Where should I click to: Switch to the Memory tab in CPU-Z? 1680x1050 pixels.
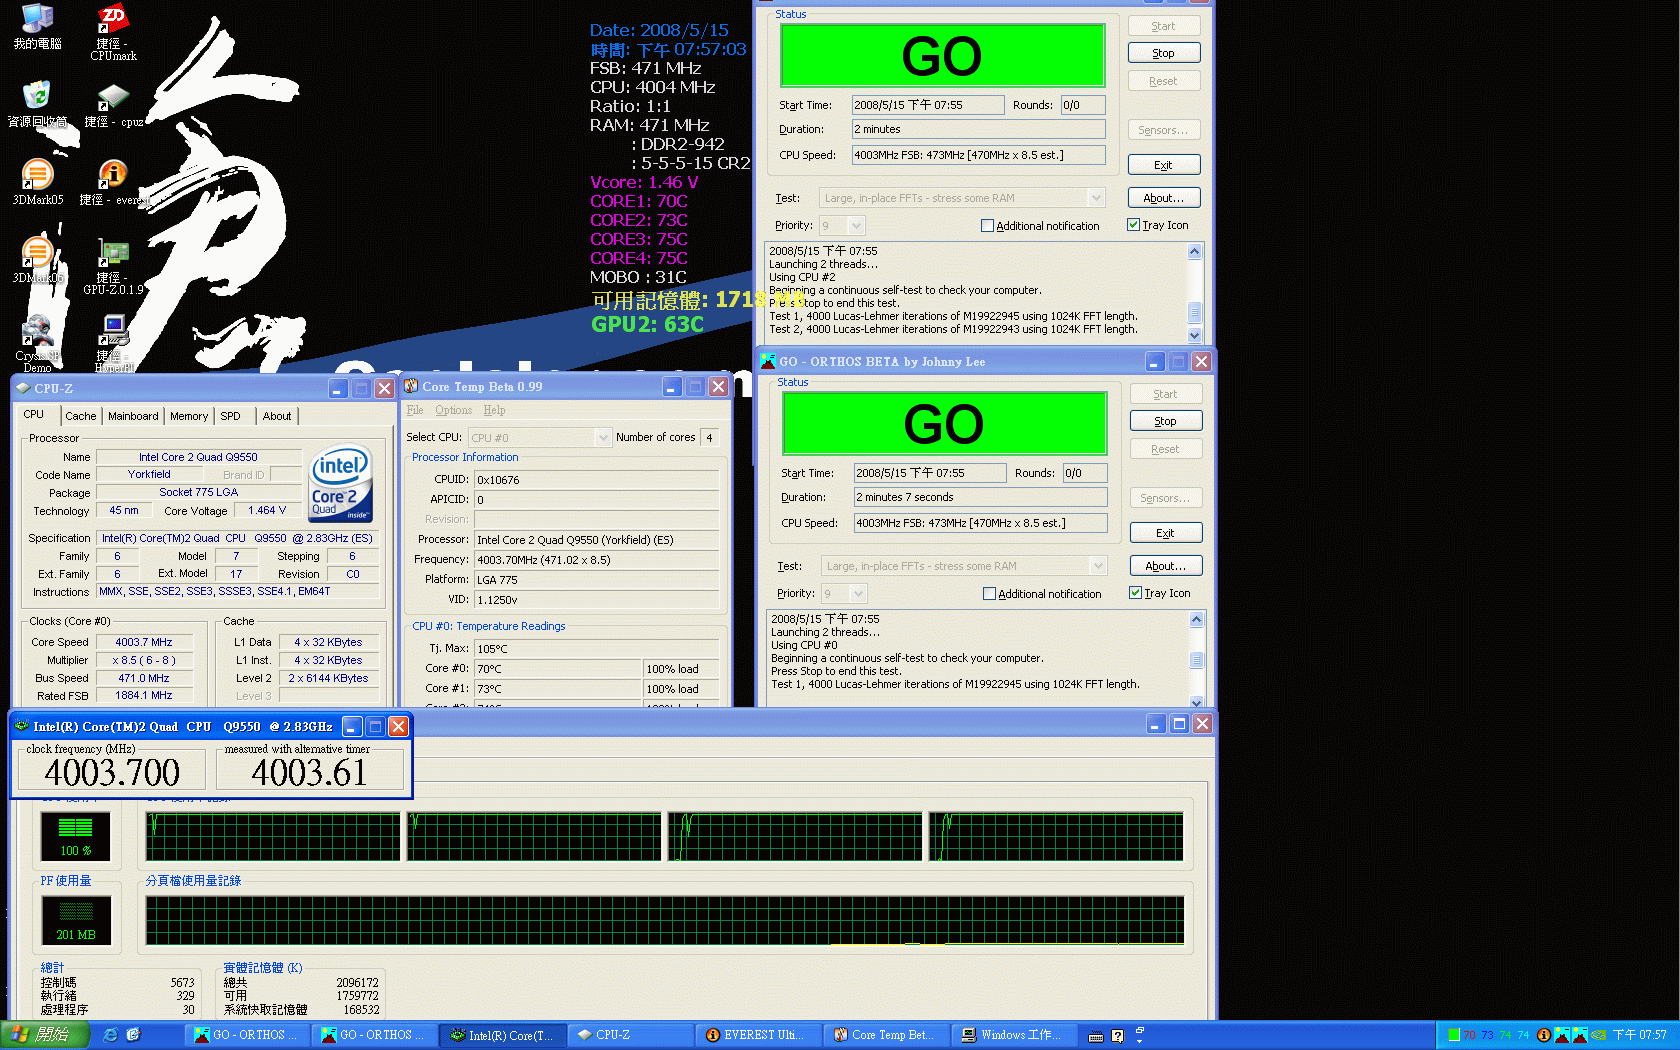(189, 416)
